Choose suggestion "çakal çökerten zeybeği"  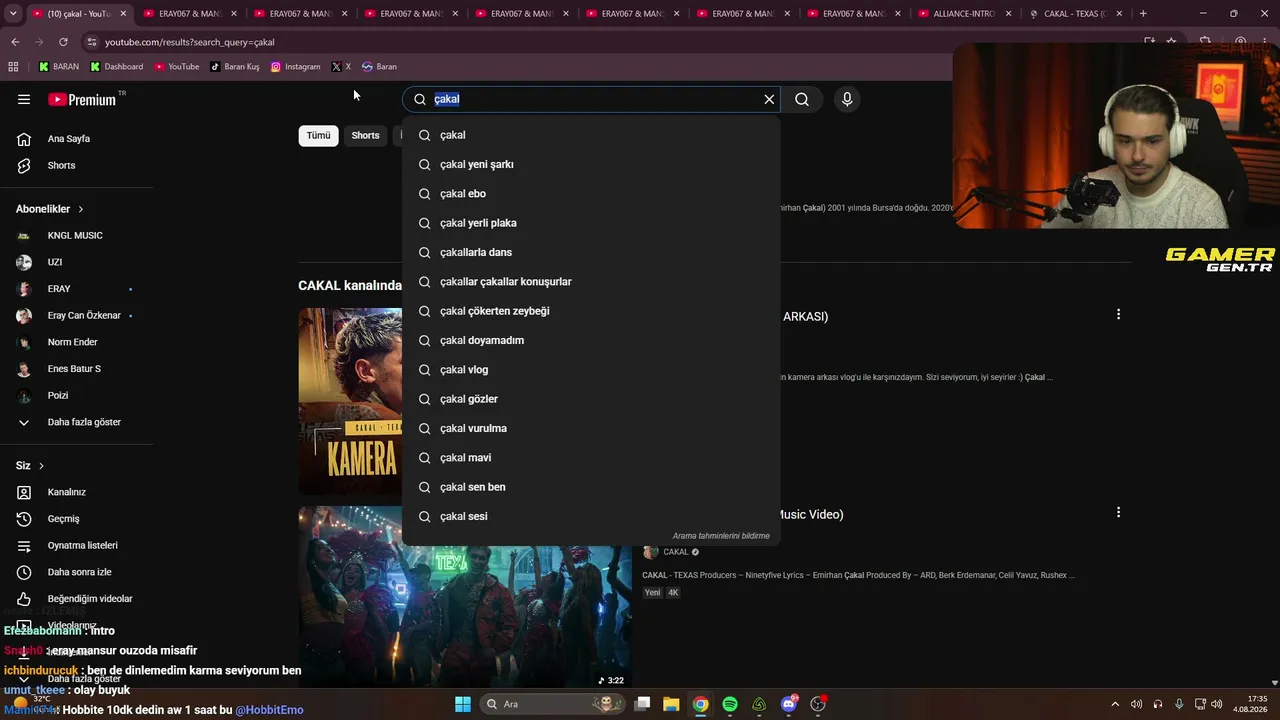pyautogui.click(x=591, y=311)
